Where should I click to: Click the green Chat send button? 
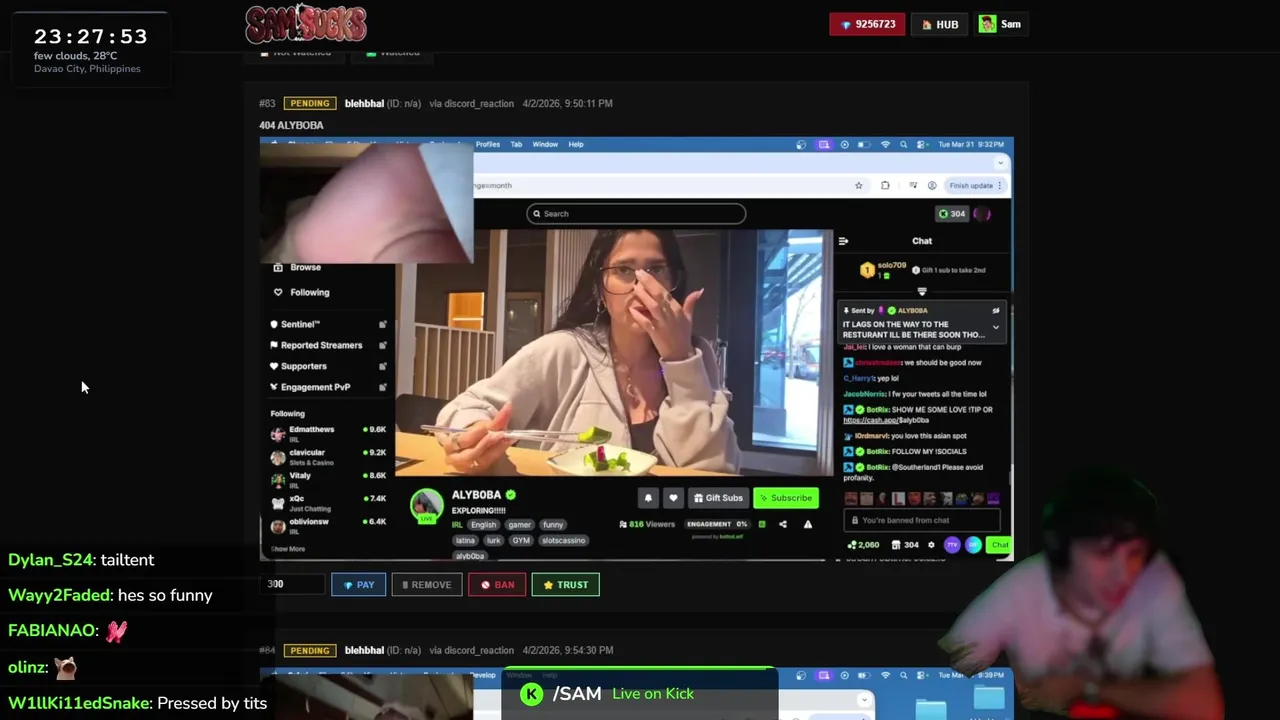tap(999, 545)
